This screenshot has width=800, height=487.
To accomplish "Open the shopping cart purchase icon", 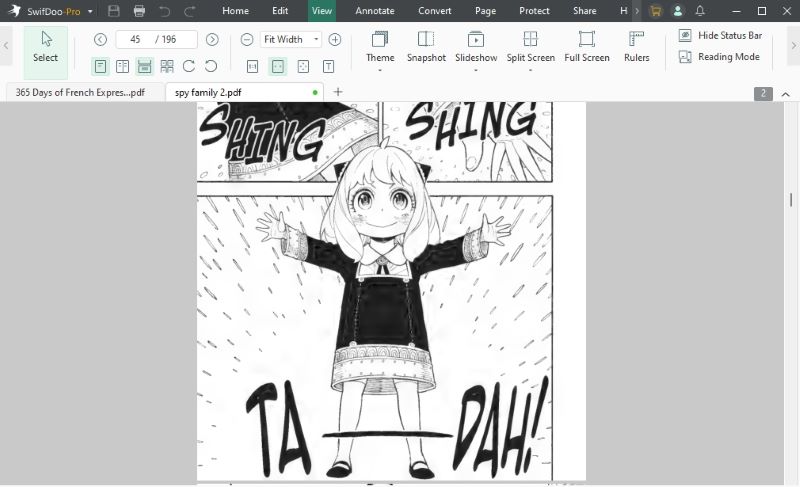I will [655, 11].
